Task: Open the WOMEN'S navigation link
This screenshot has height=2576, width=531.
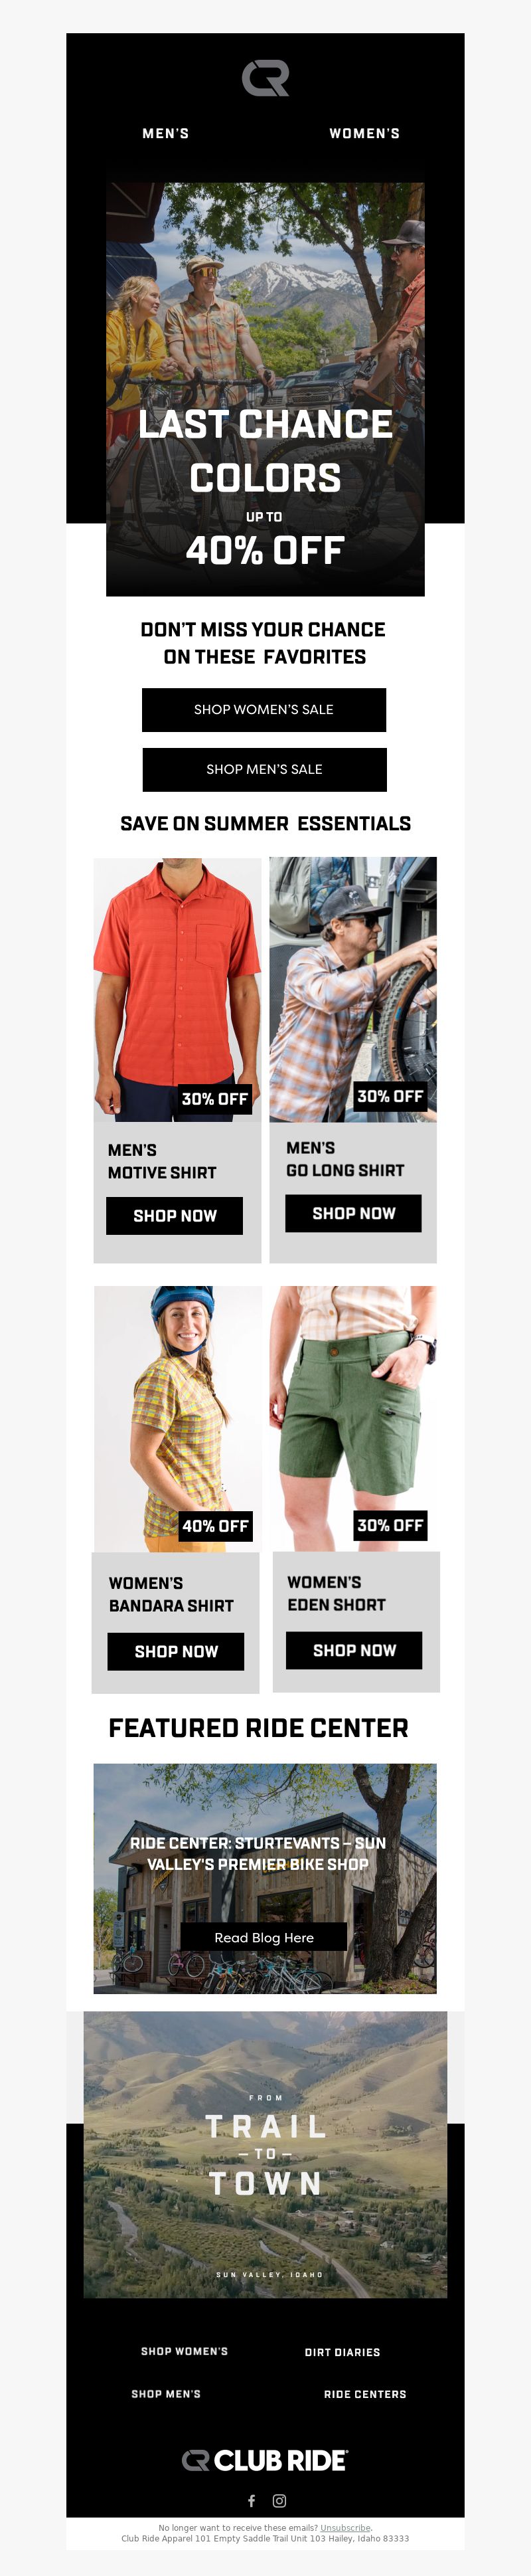Action: tap(365, 133)
